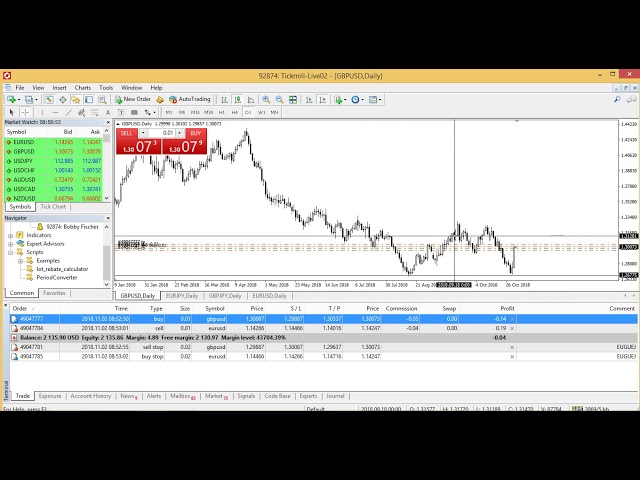Switch chart to H4 timeframe
This screenshot has width=640, height=480.
click(236, 112)
